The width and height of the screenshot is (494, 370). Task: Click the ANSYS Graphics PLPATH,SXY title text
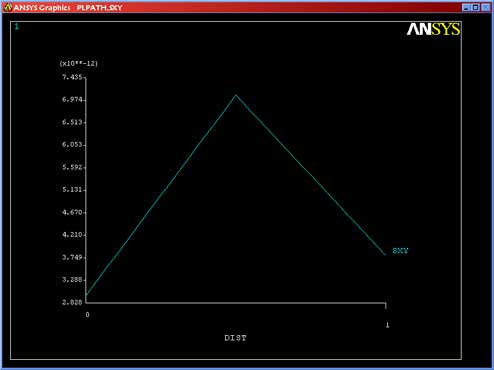(x=68, y=7)
